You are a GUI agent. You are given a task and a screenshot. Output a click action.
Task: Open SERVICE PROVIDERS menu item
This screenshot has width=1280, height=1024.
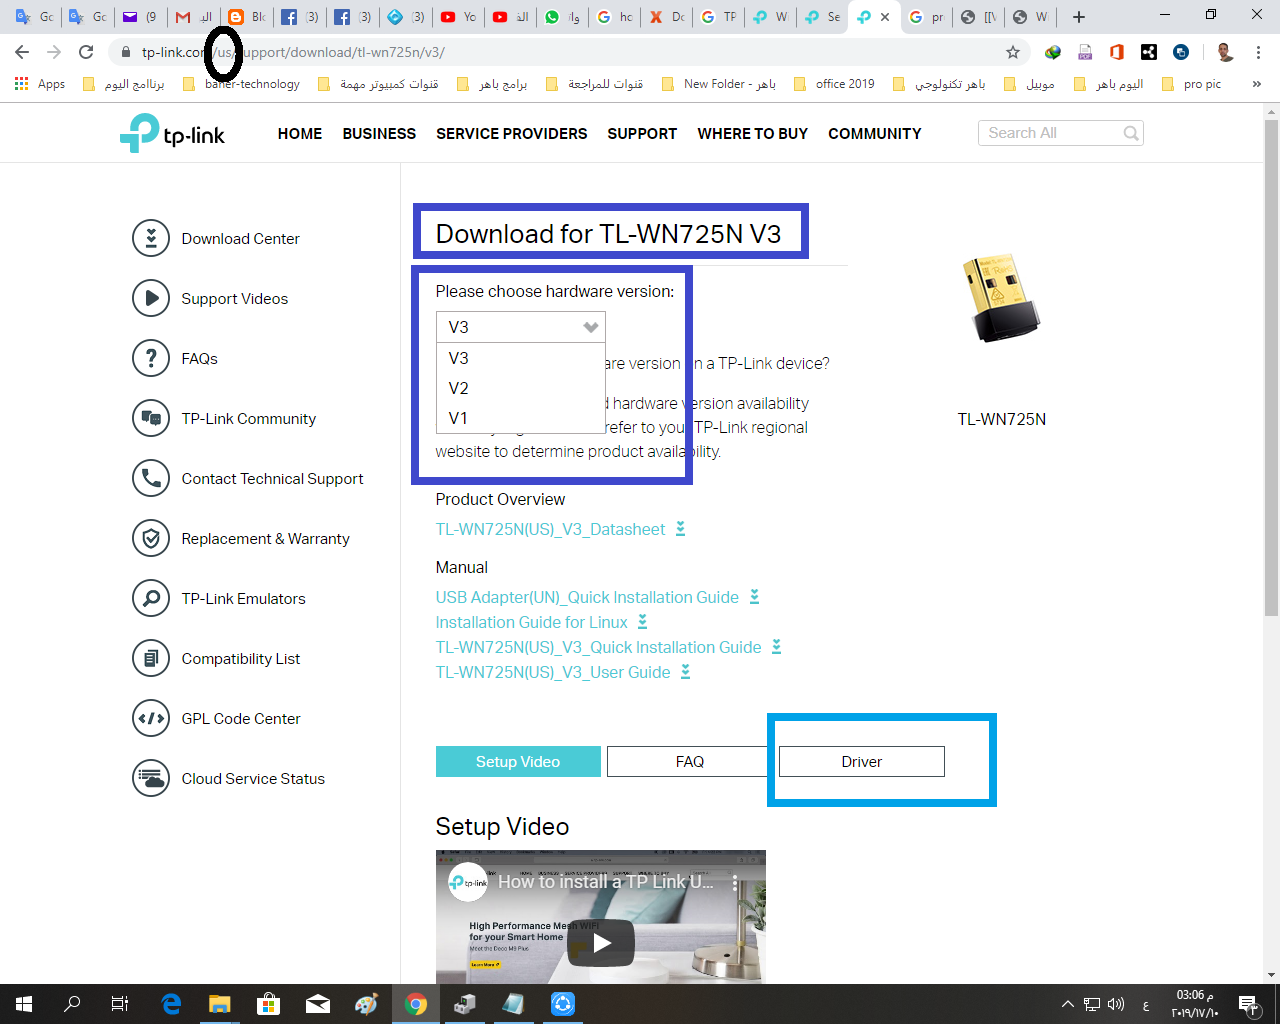pos(512,133)
